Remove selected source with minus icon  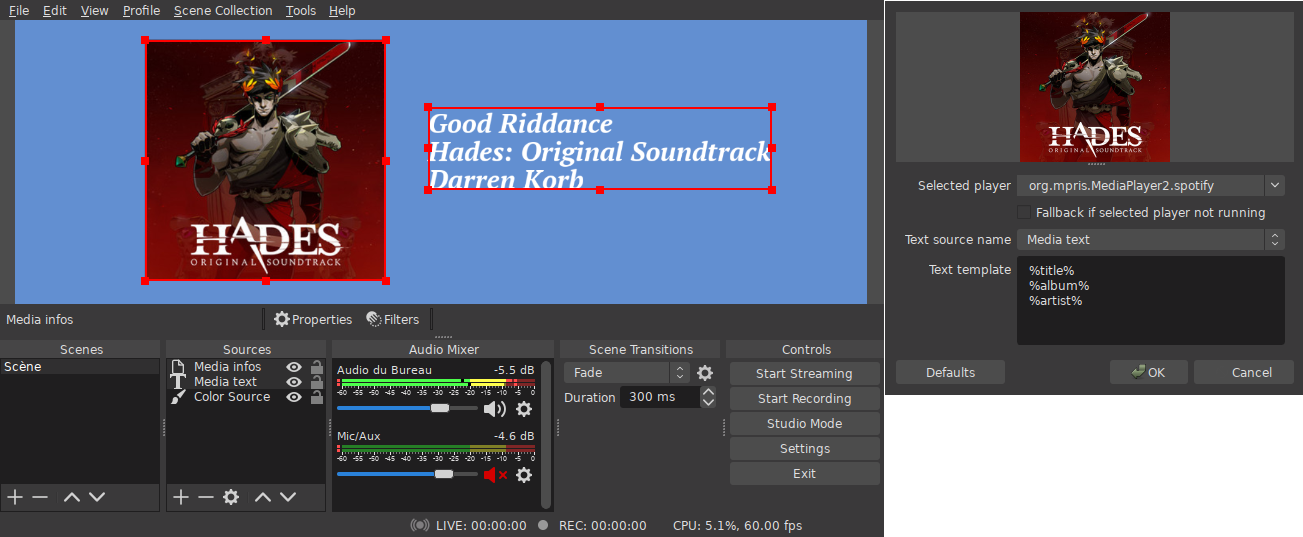206,497
